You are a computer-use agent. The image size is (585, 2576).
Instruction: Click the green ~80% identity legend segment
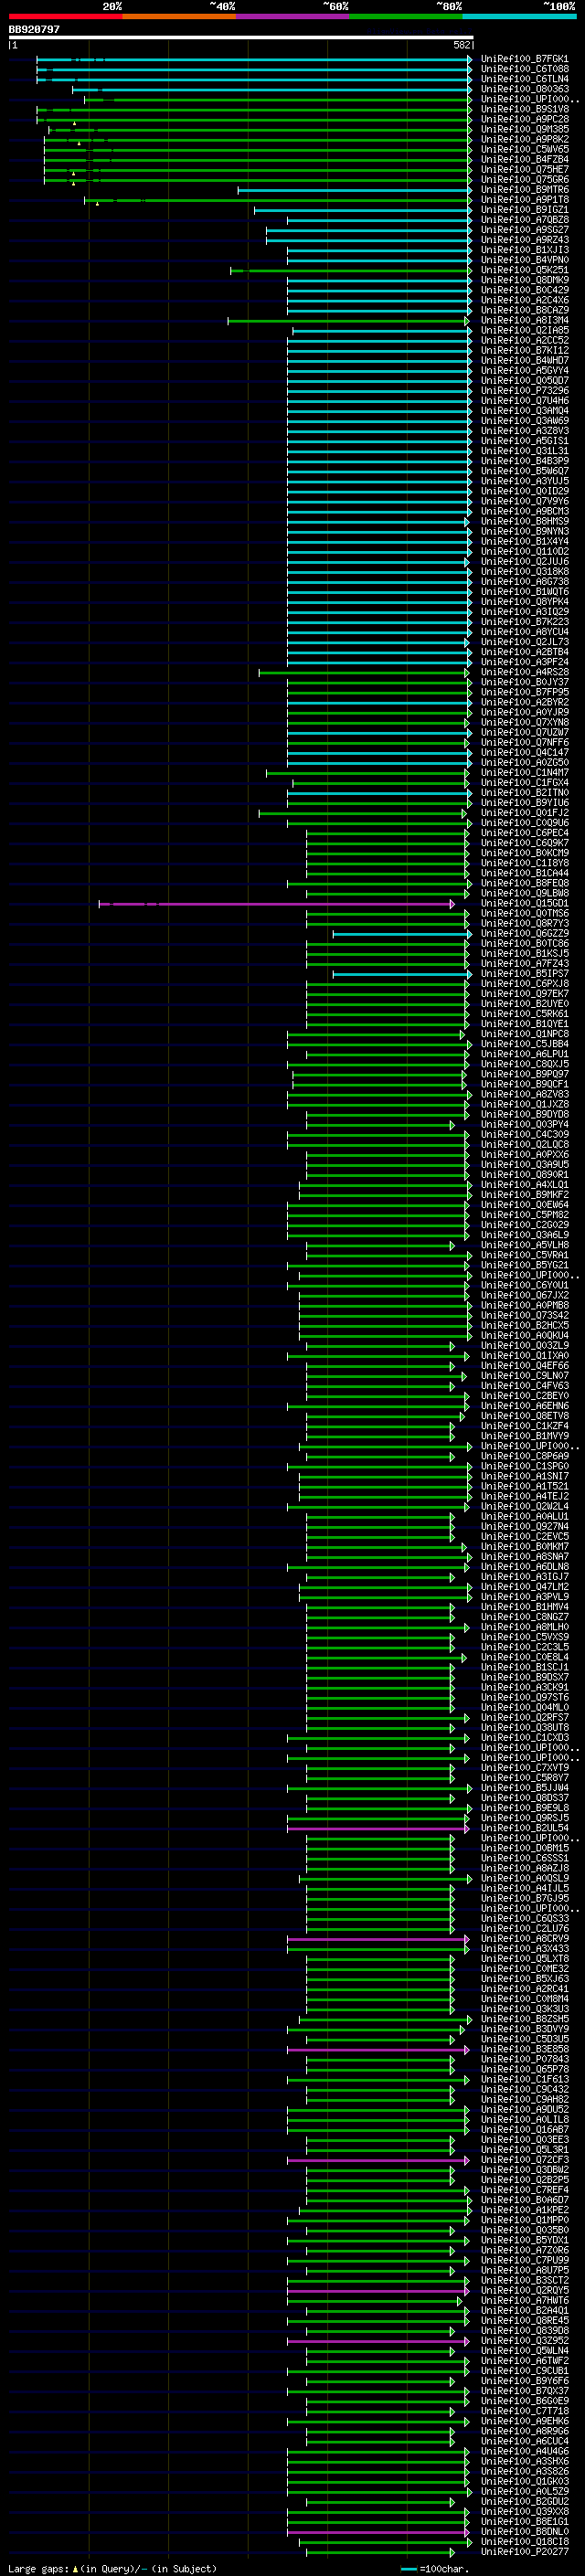pyautogui.click(x=405, y=16)
